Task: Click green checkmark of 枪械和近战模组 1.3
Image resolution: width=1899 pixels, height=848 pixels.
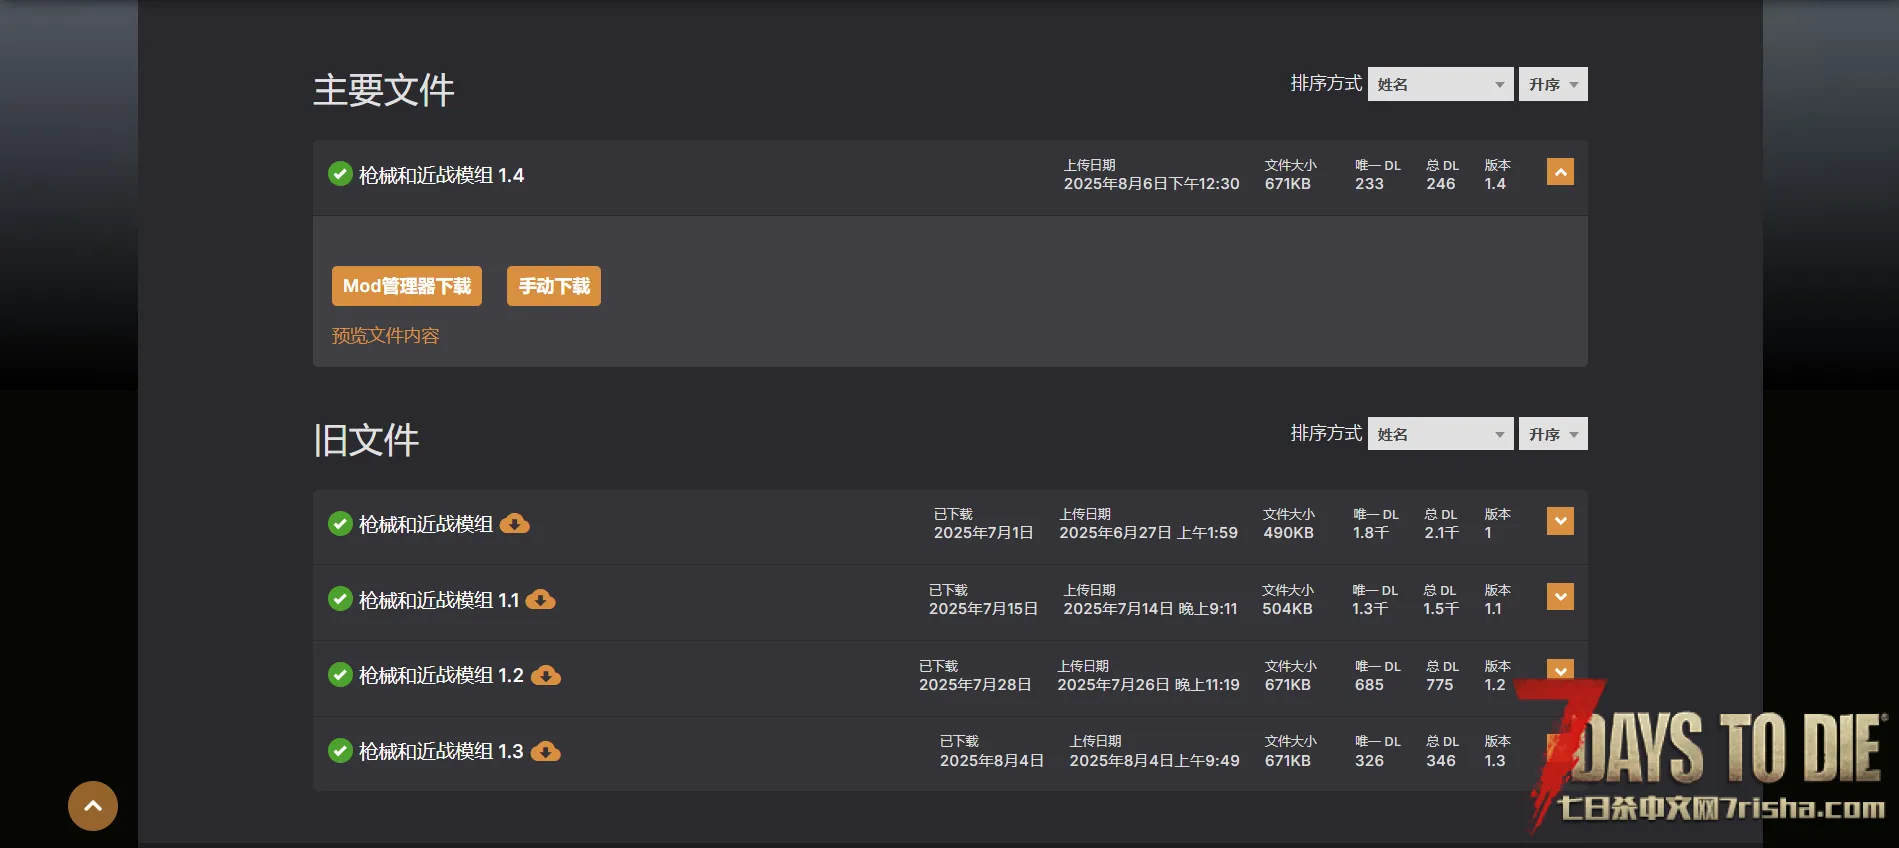Action: [x=340, y=751]
